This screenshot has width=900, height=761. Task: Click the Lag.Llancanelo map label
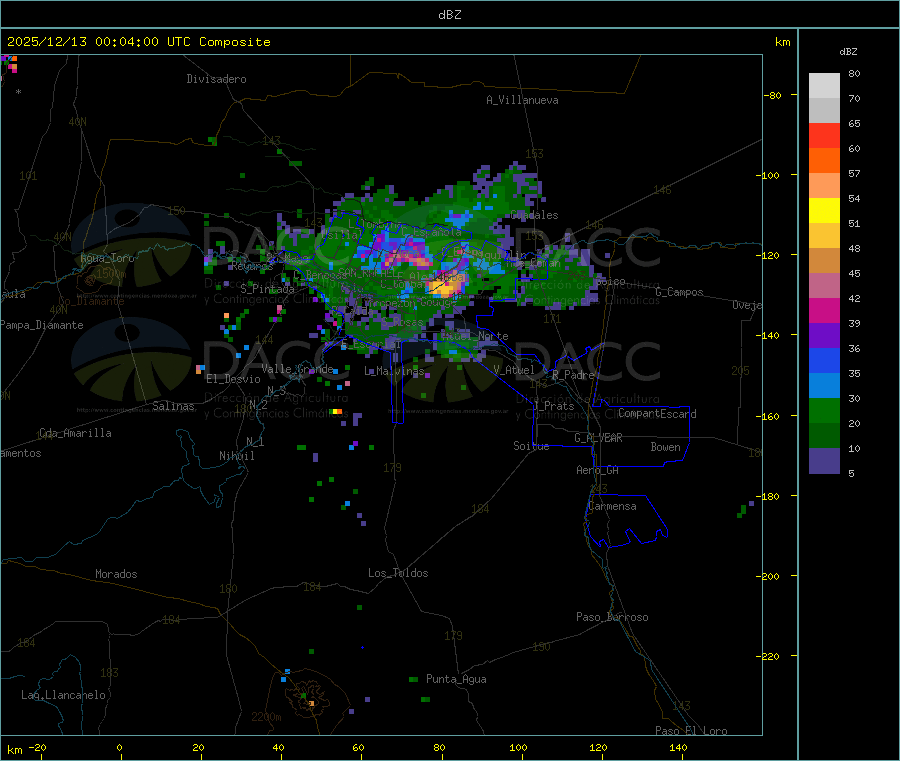[63, 696]
